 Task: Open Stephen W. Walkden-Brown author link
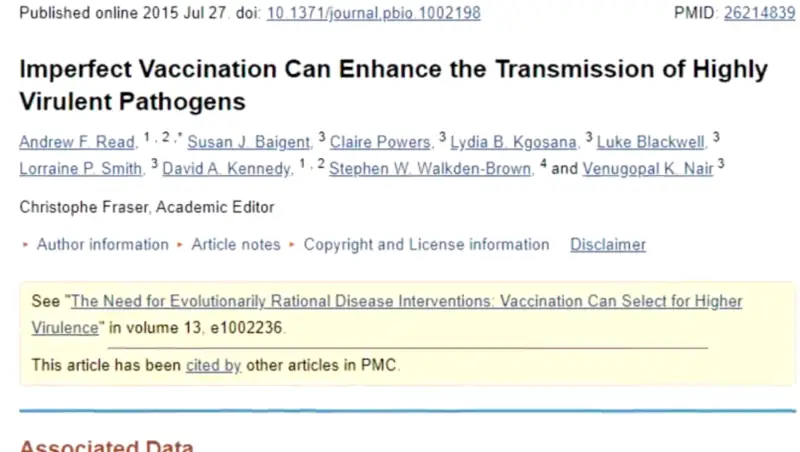coord(430,168)
